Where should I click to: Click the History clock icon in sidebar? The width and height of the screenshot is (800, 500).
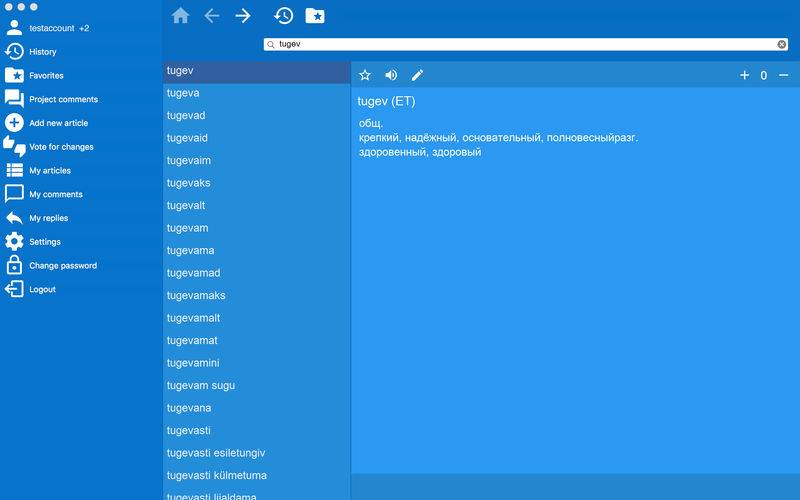tap(14, 52)
